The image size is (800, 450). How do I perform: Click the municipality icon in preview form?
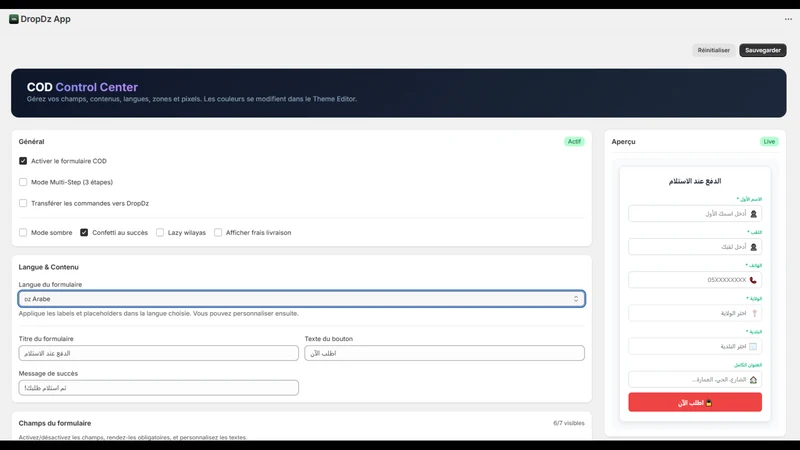click(x=753, y=346)
